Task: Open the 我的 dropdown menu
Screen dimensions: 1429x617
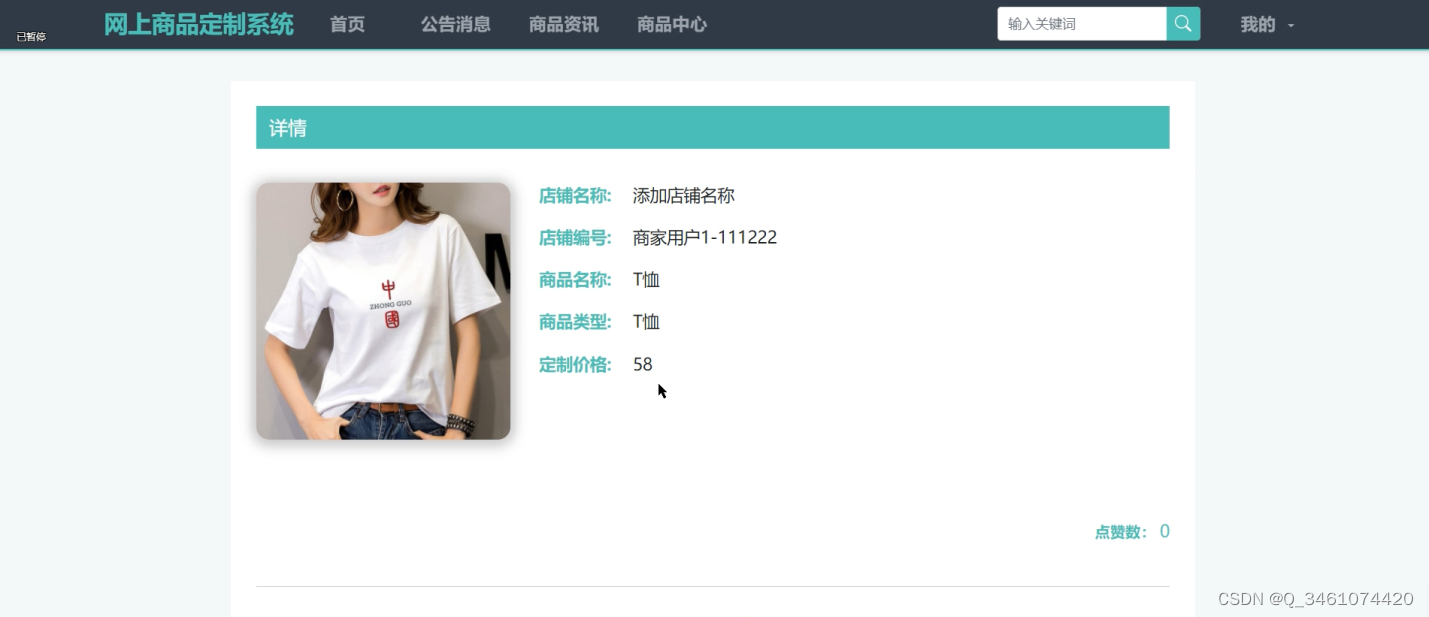Action: (1267, 25)
